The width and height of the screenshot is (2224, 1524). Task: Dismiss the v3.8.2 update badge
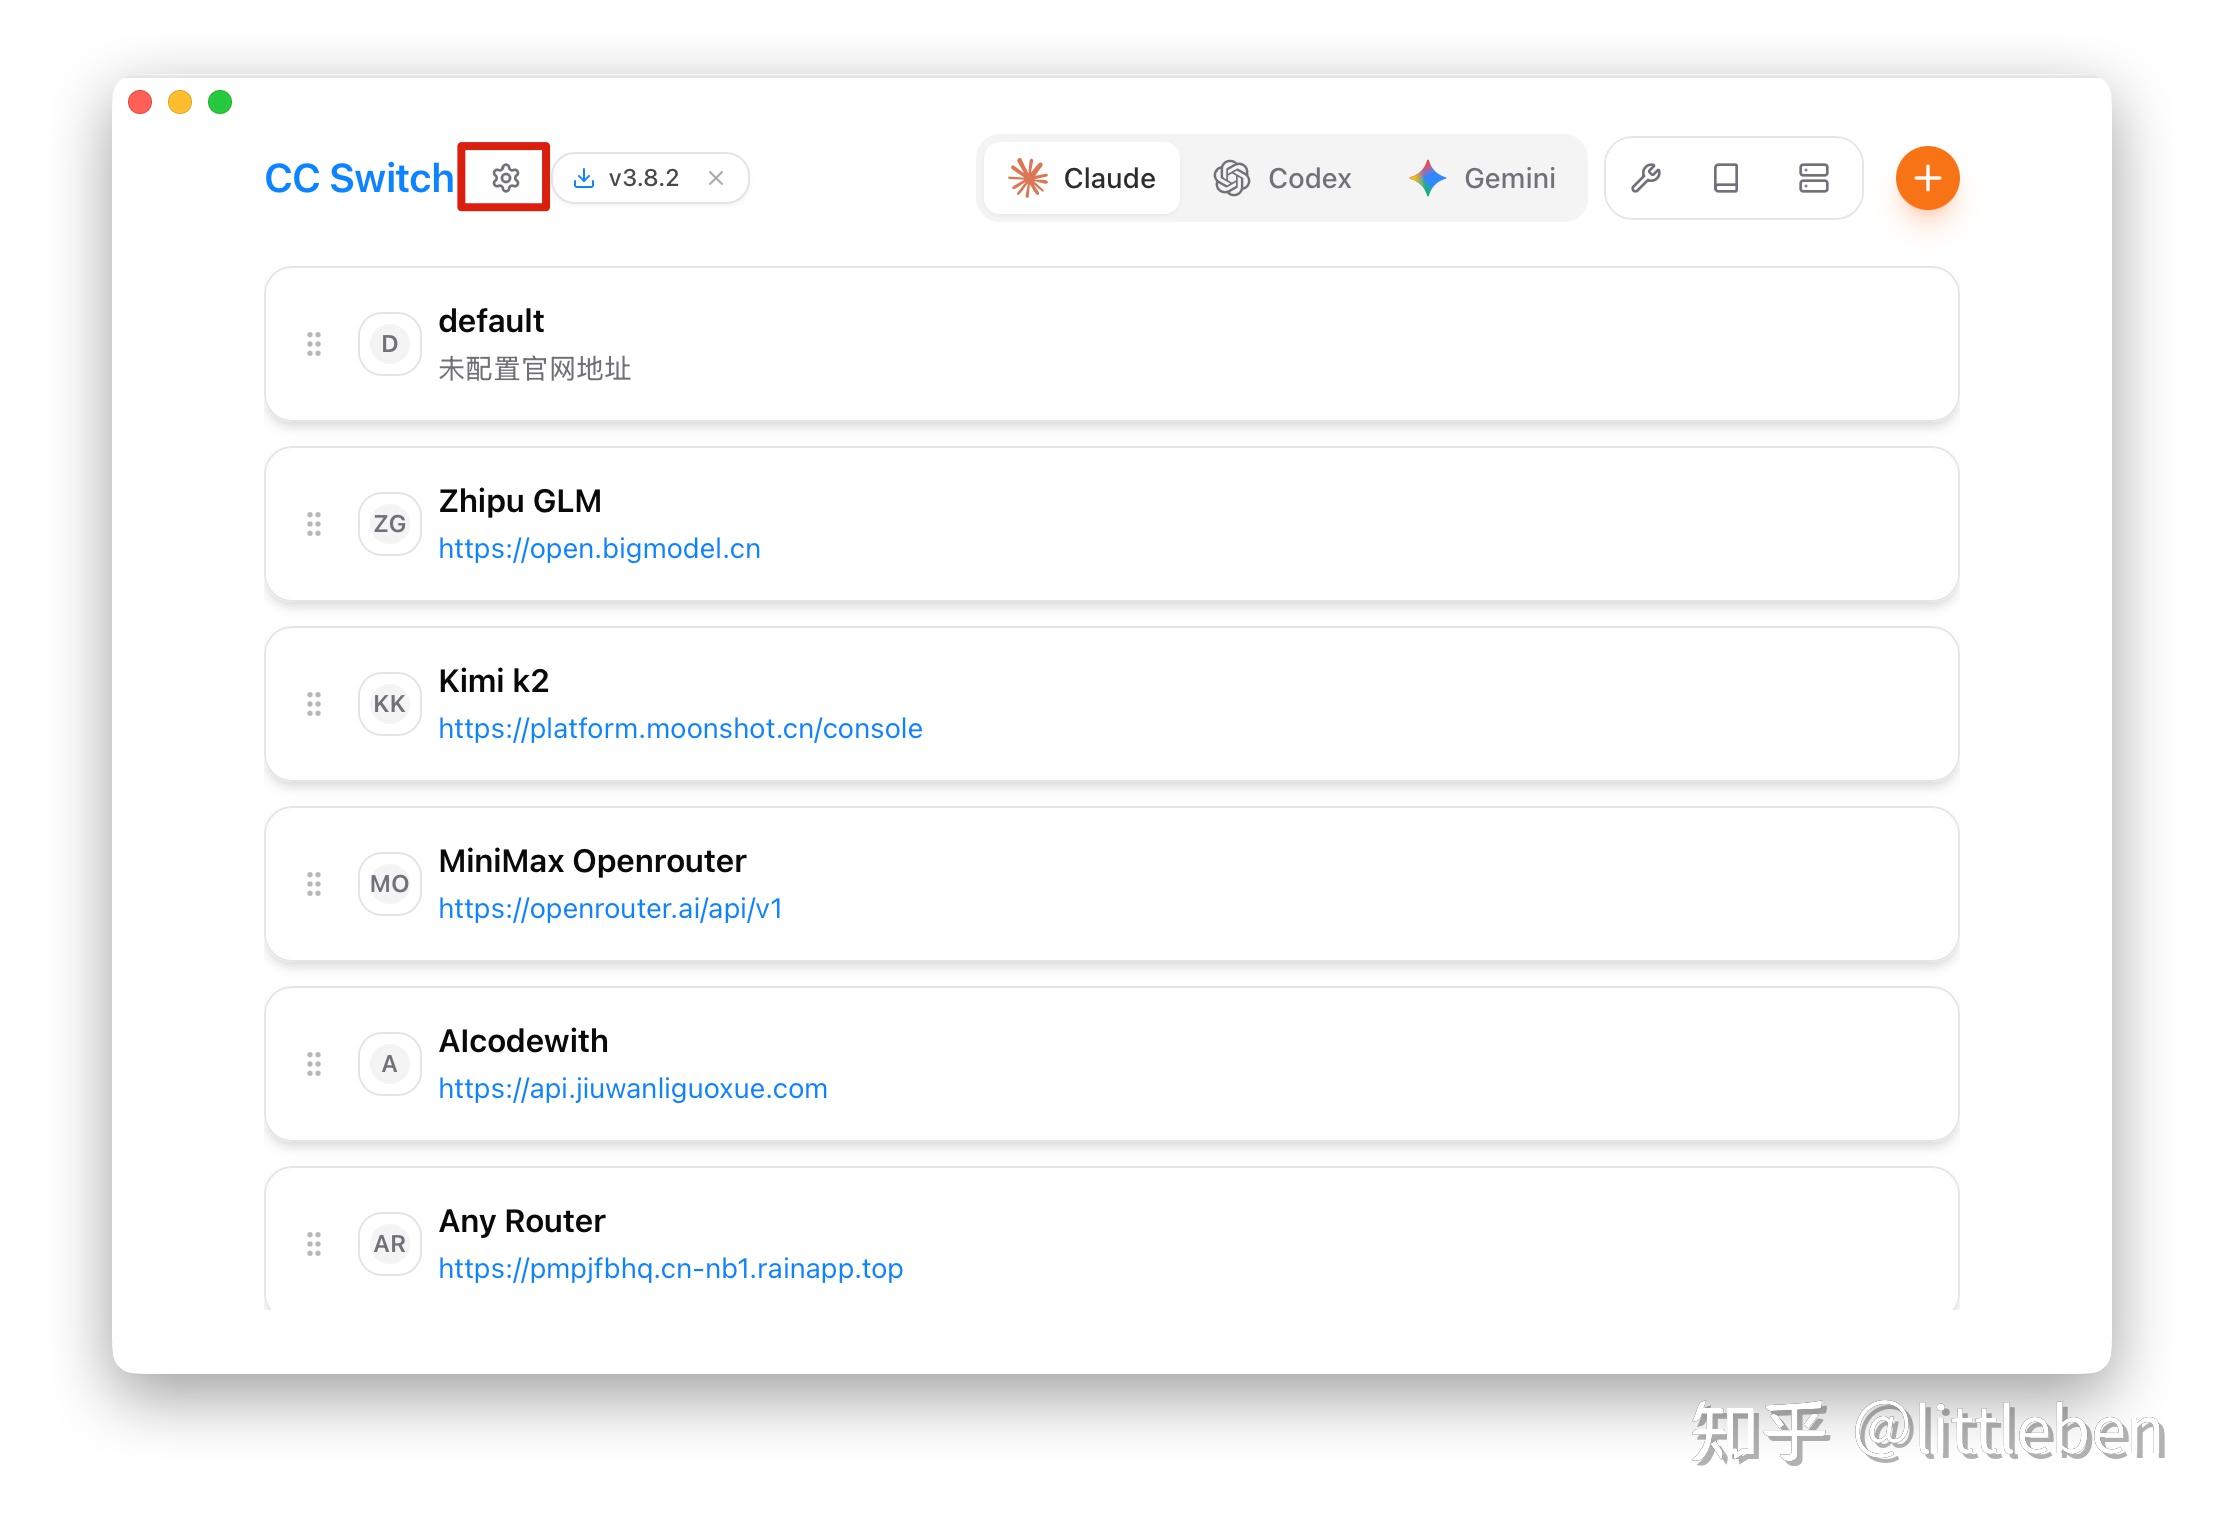[x=716, y=178]
